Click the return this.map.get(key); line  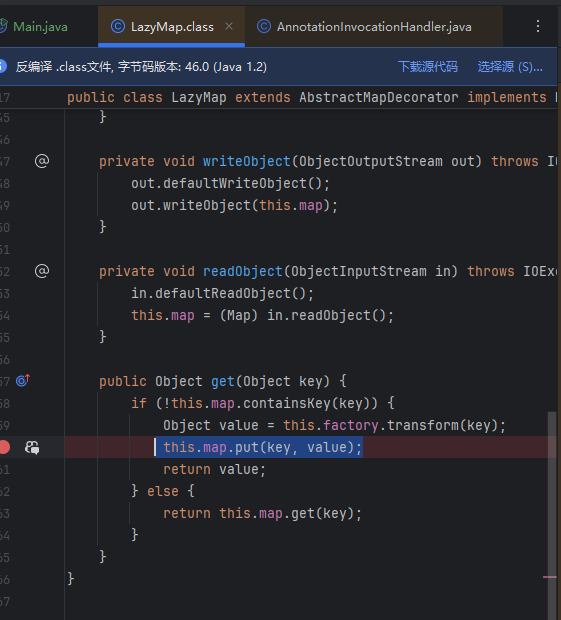(263, 513)
